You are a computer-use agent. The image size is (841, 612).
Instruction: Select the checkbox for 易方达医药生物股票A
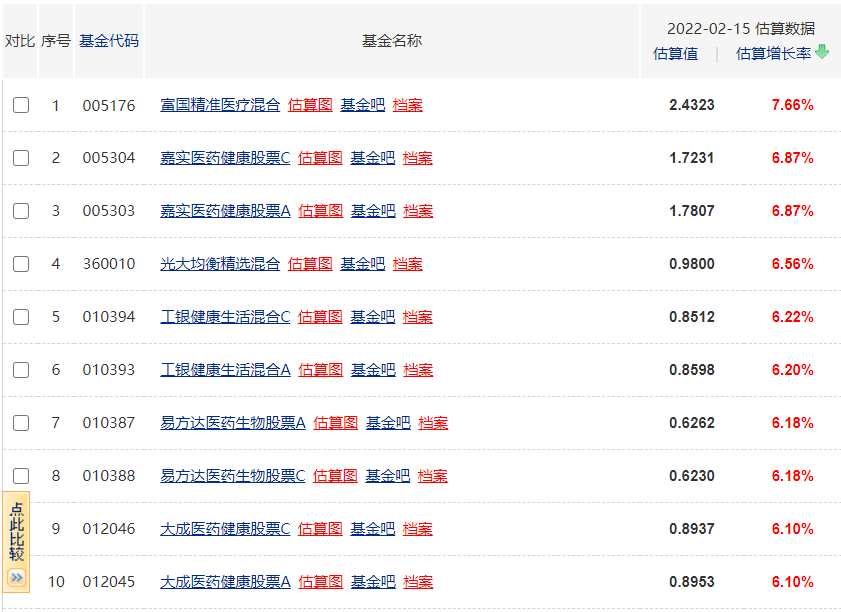click(x=21, y=423)
